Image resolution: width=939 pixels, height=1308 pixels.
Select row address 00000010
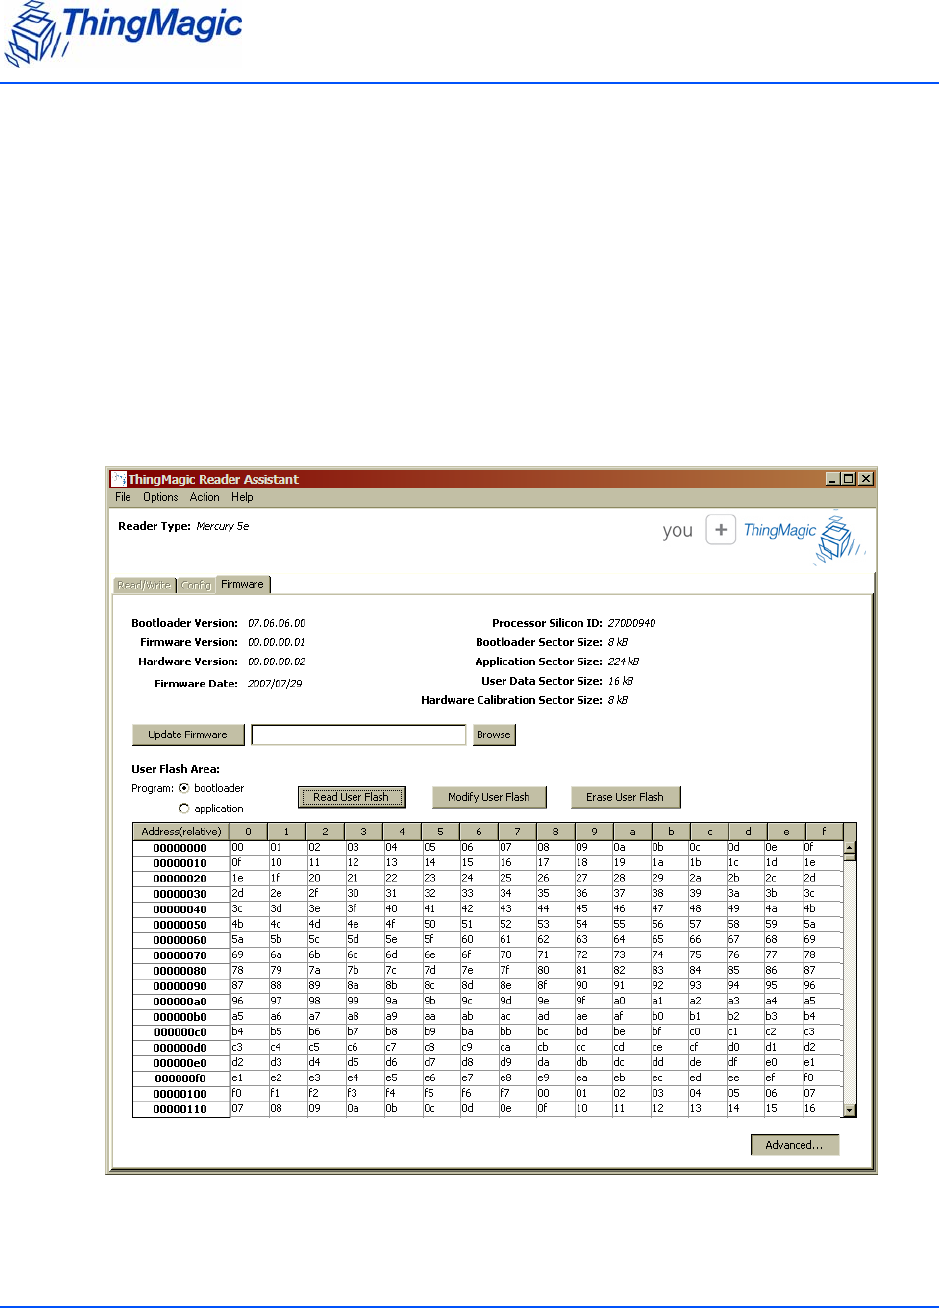point(181,863)
